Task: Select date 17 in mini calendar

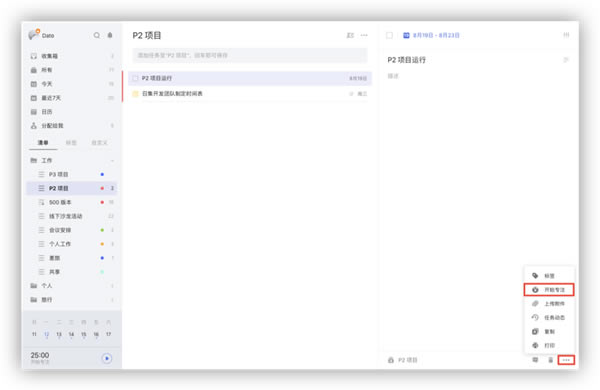Action: pyautogui.click(x=109, y=334)
